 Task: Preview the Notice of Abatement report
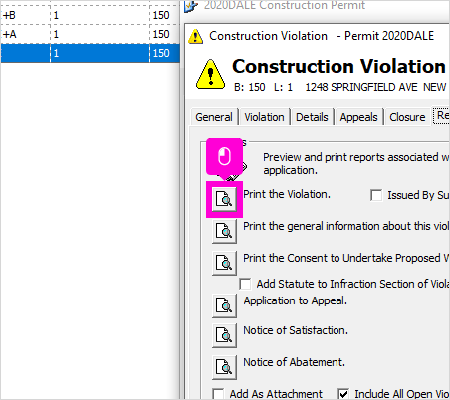224,367
